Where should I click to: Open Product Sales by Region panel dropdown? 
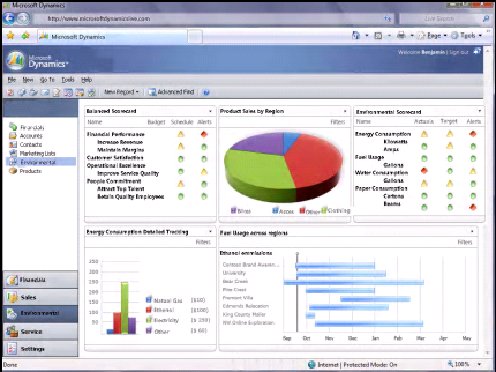(x=345, y=111)
